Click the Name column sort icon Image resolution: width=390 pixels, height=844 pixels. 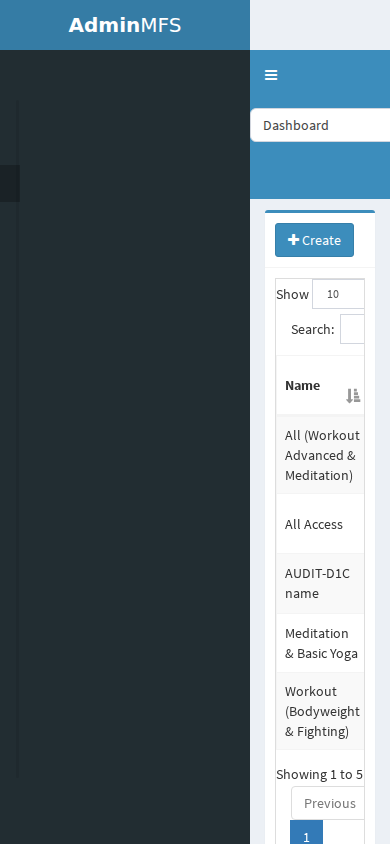pyautogui.click(x=353, y=396)
